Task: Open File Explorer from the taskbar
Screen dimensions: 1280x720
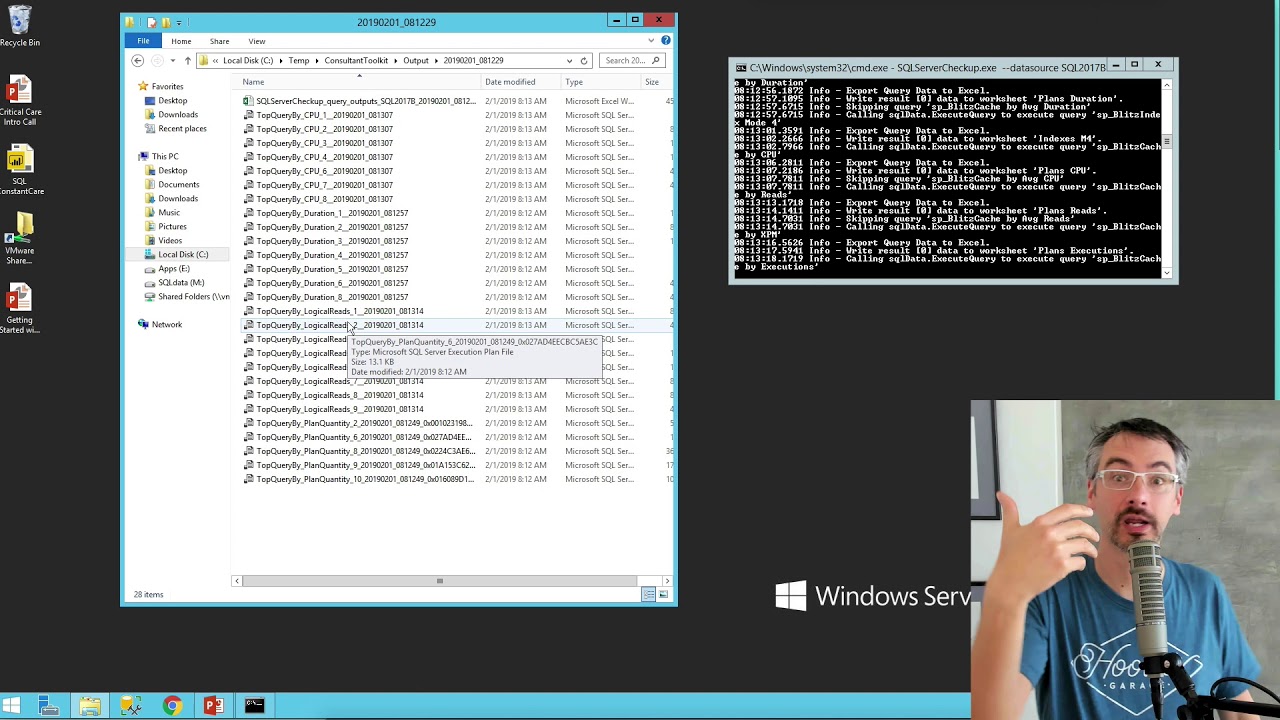Action: pos(90,706)
